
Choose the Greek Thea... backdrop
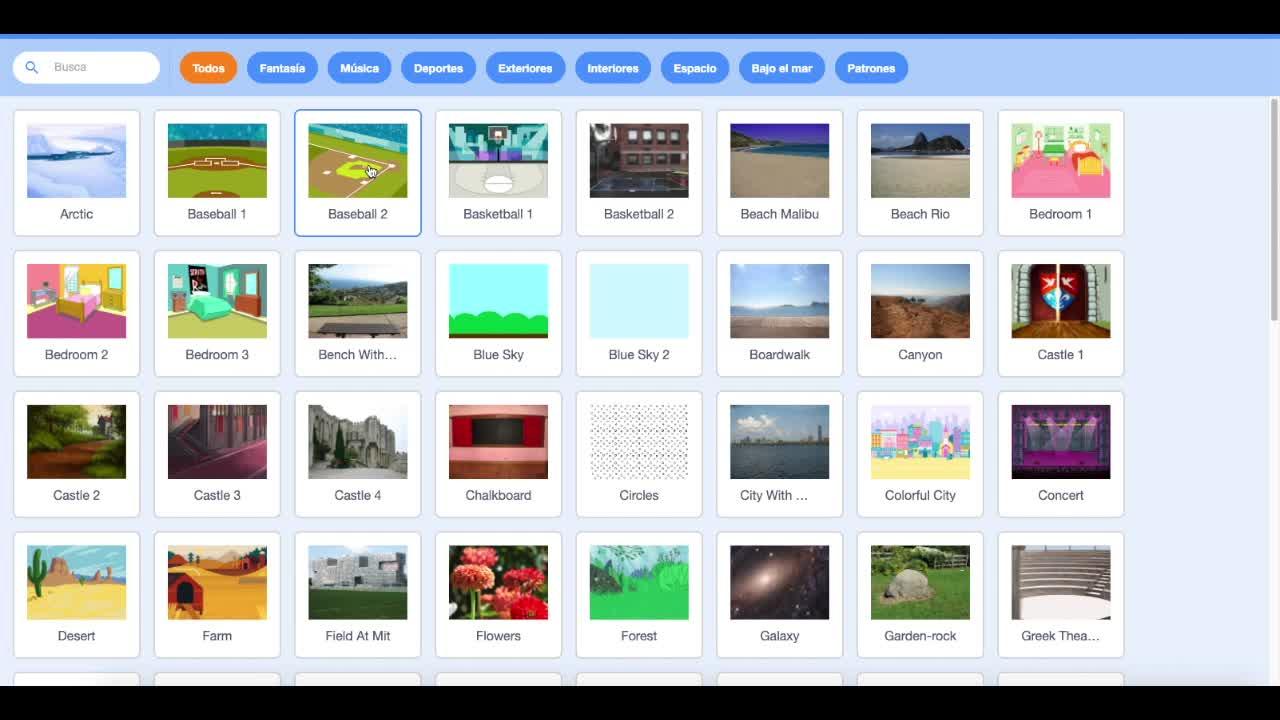(x=1061, y=595)
